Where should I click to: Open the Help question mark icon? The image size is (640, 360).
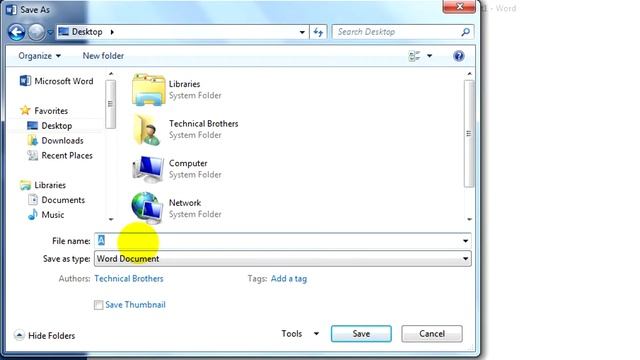(459, 56)
